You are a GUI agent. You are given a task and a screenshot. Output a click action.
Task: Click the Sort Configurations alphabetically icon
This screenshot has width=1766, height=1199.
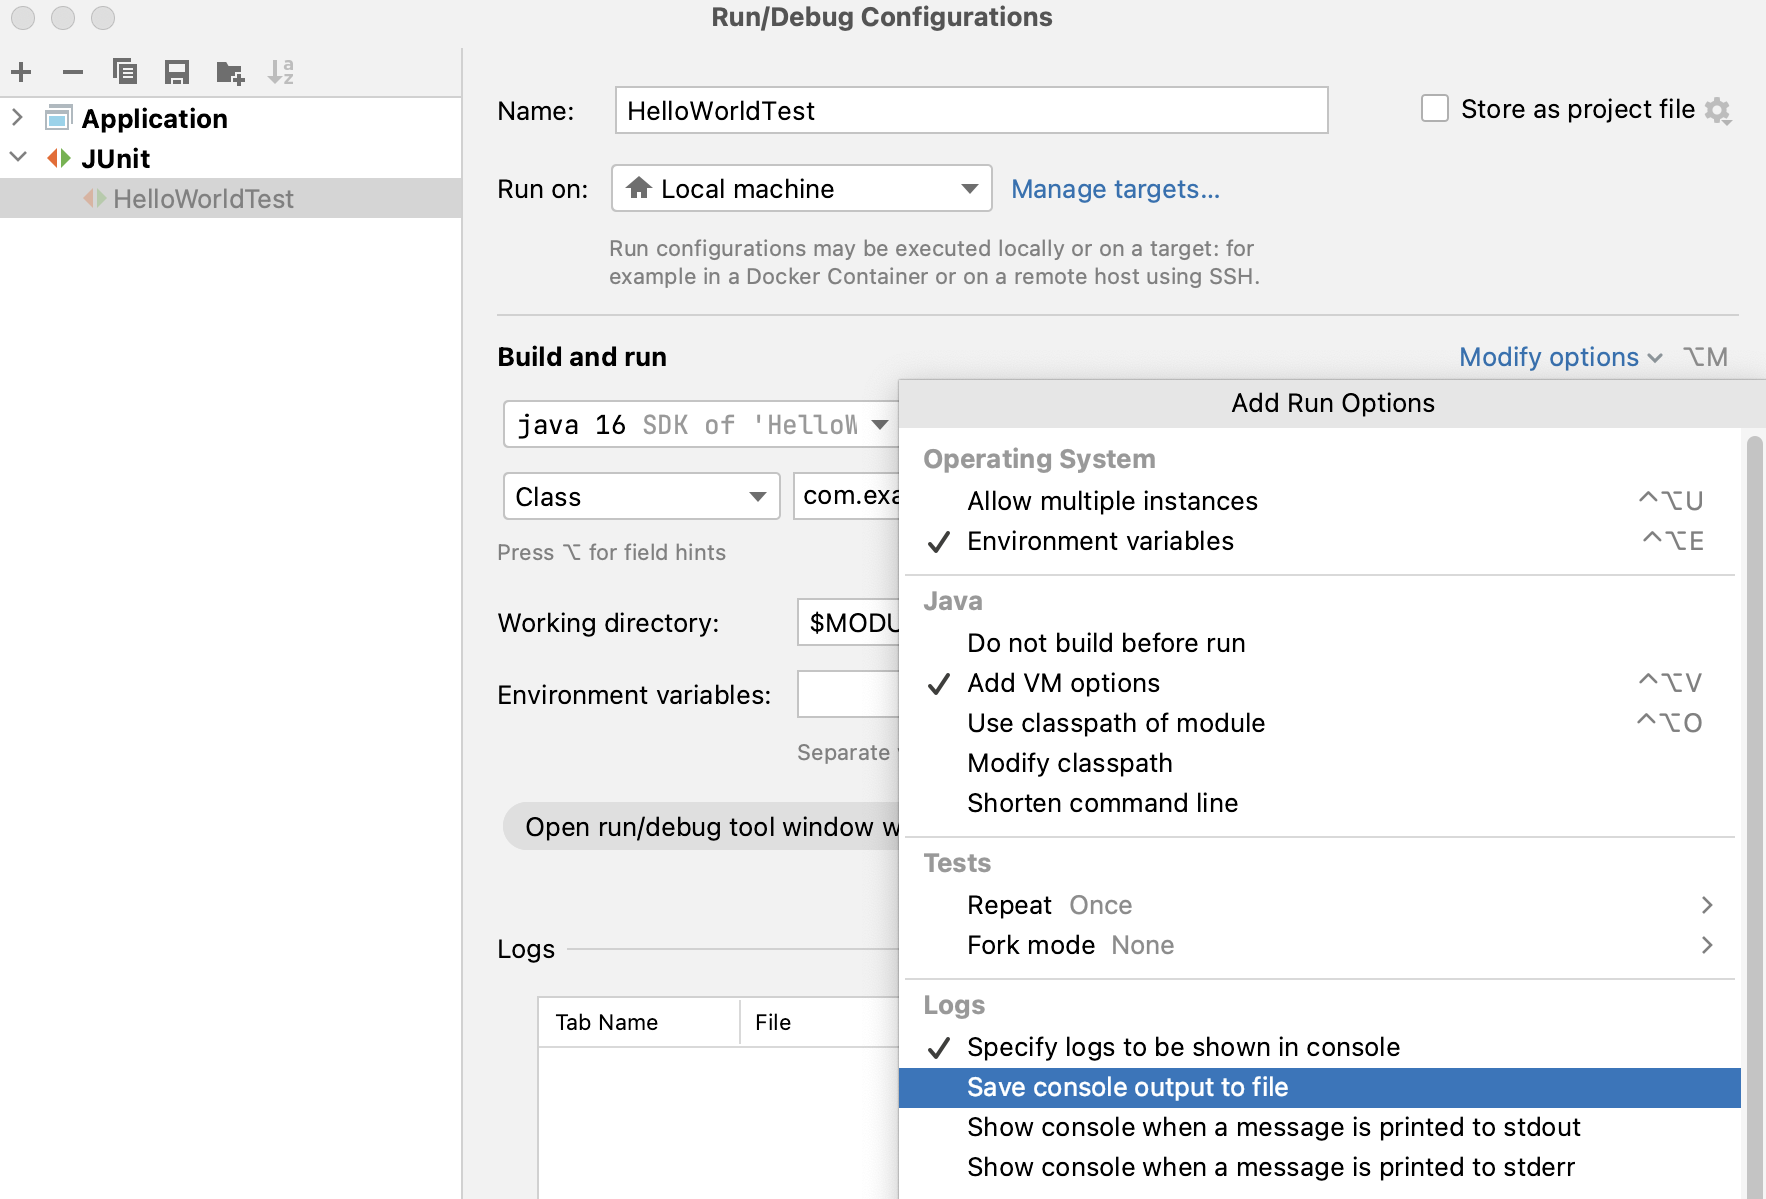[281, 72]
